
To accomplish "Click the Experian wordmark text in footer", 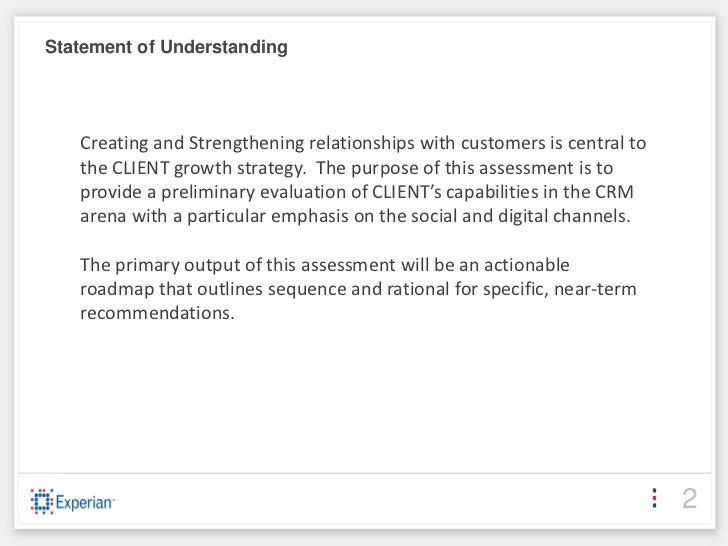I will point(85,502).
